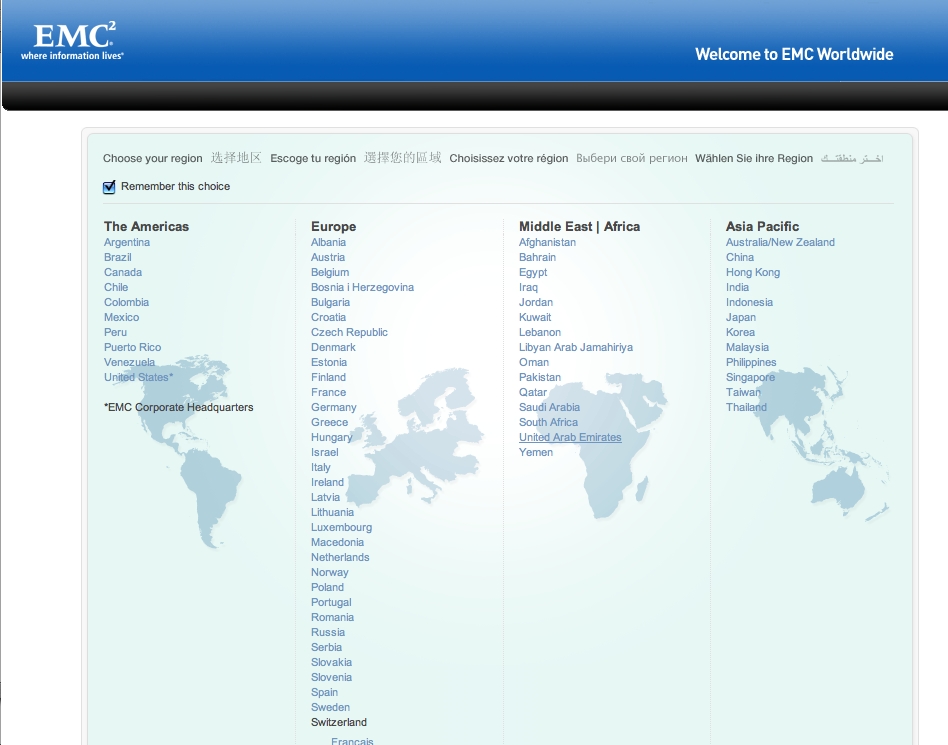Image resolution: width=948 pixels, height=745 pixels.
Task: Open the Kuwait link
Action: pos(534,317)
